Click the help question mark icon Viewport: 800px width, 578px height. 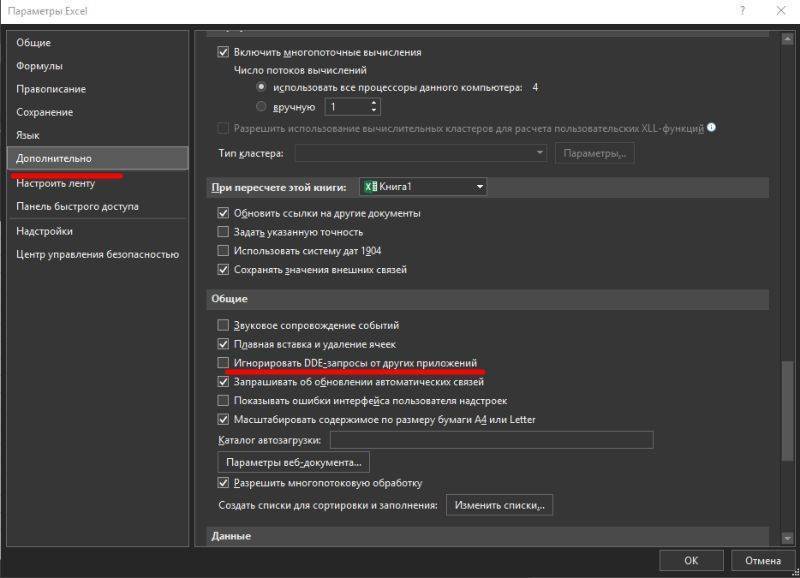pyautogui.click(x=743, y=11)
